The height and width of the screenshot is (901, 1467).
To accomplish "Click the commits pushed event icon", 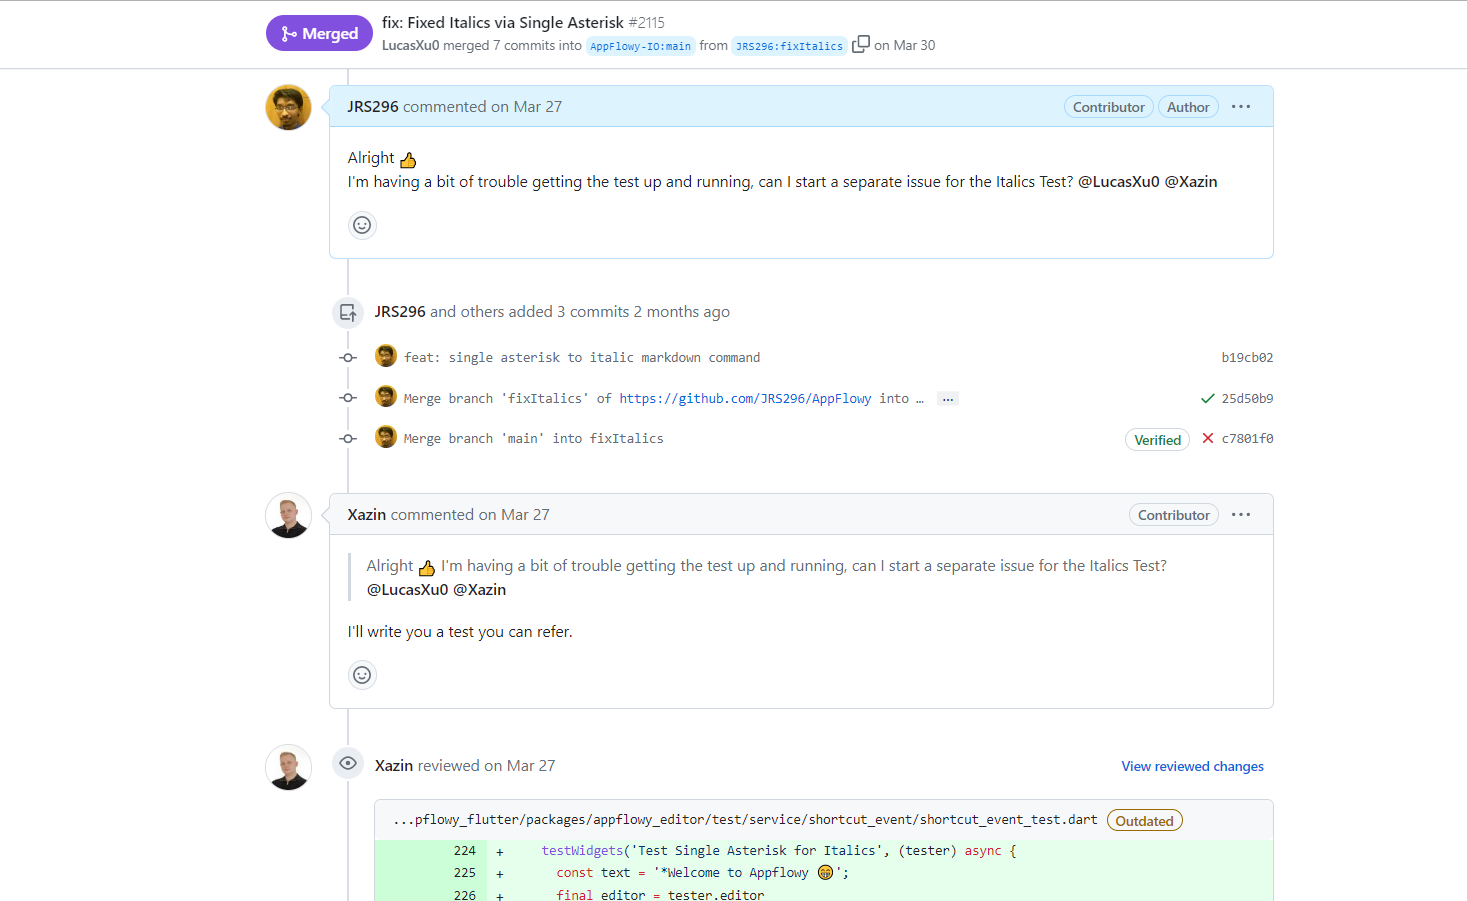I will click(x=348, y=312).
